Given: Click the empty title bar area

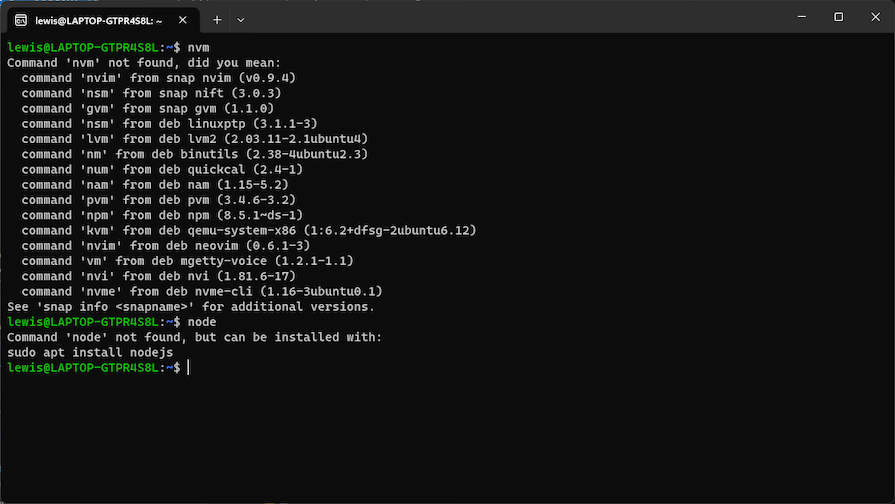Looking at the screenshot, I should (500, 17).
